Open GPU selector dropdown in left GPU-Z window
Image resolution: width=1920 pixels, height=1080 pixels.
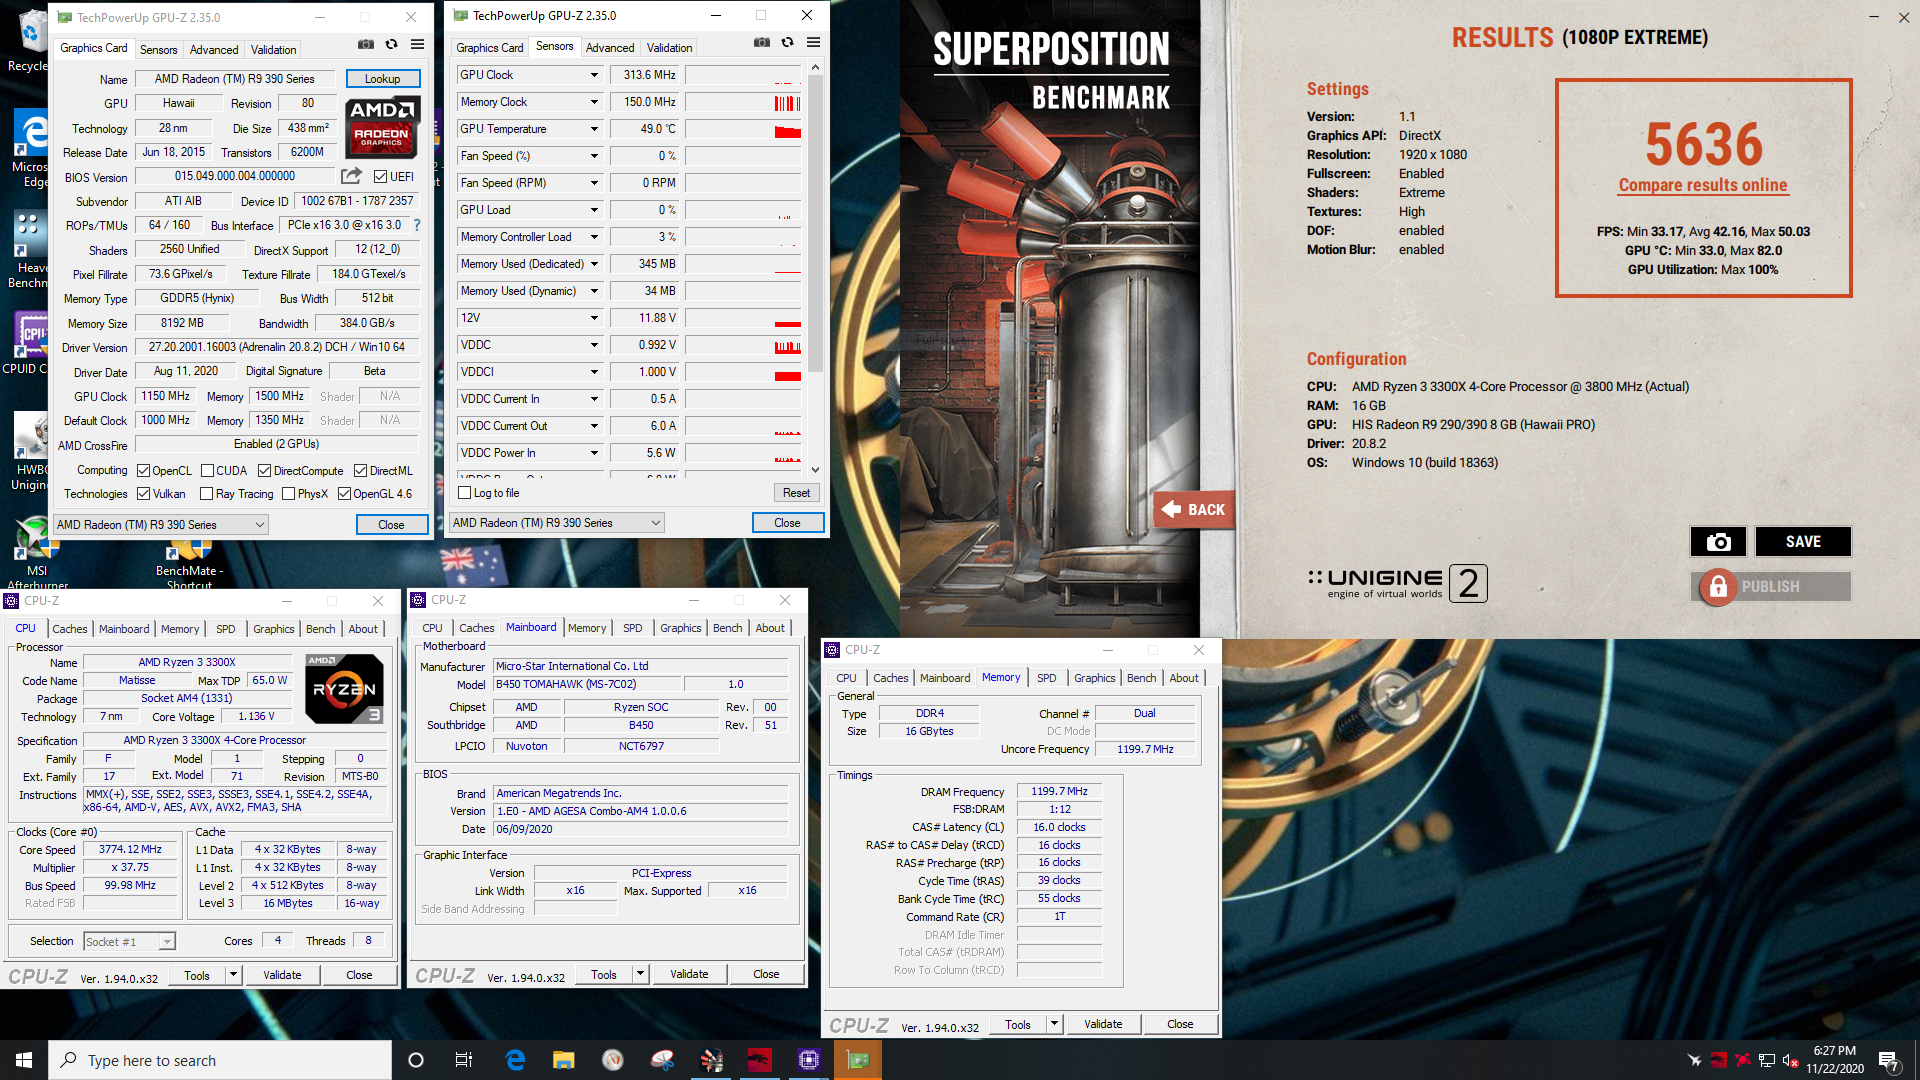[x=161, y=525]
